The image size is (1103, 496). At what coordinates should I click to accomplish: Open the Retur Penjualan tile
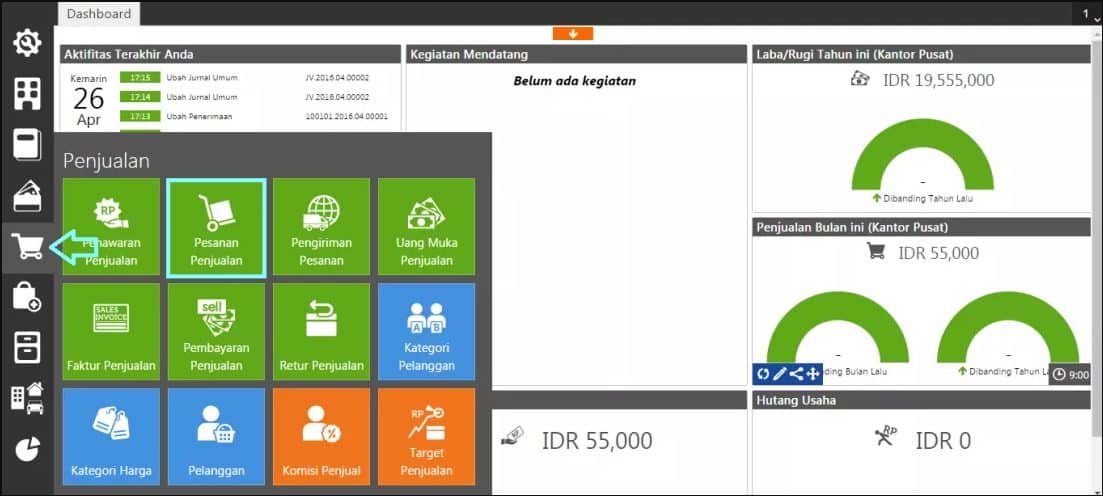[321, 331]
